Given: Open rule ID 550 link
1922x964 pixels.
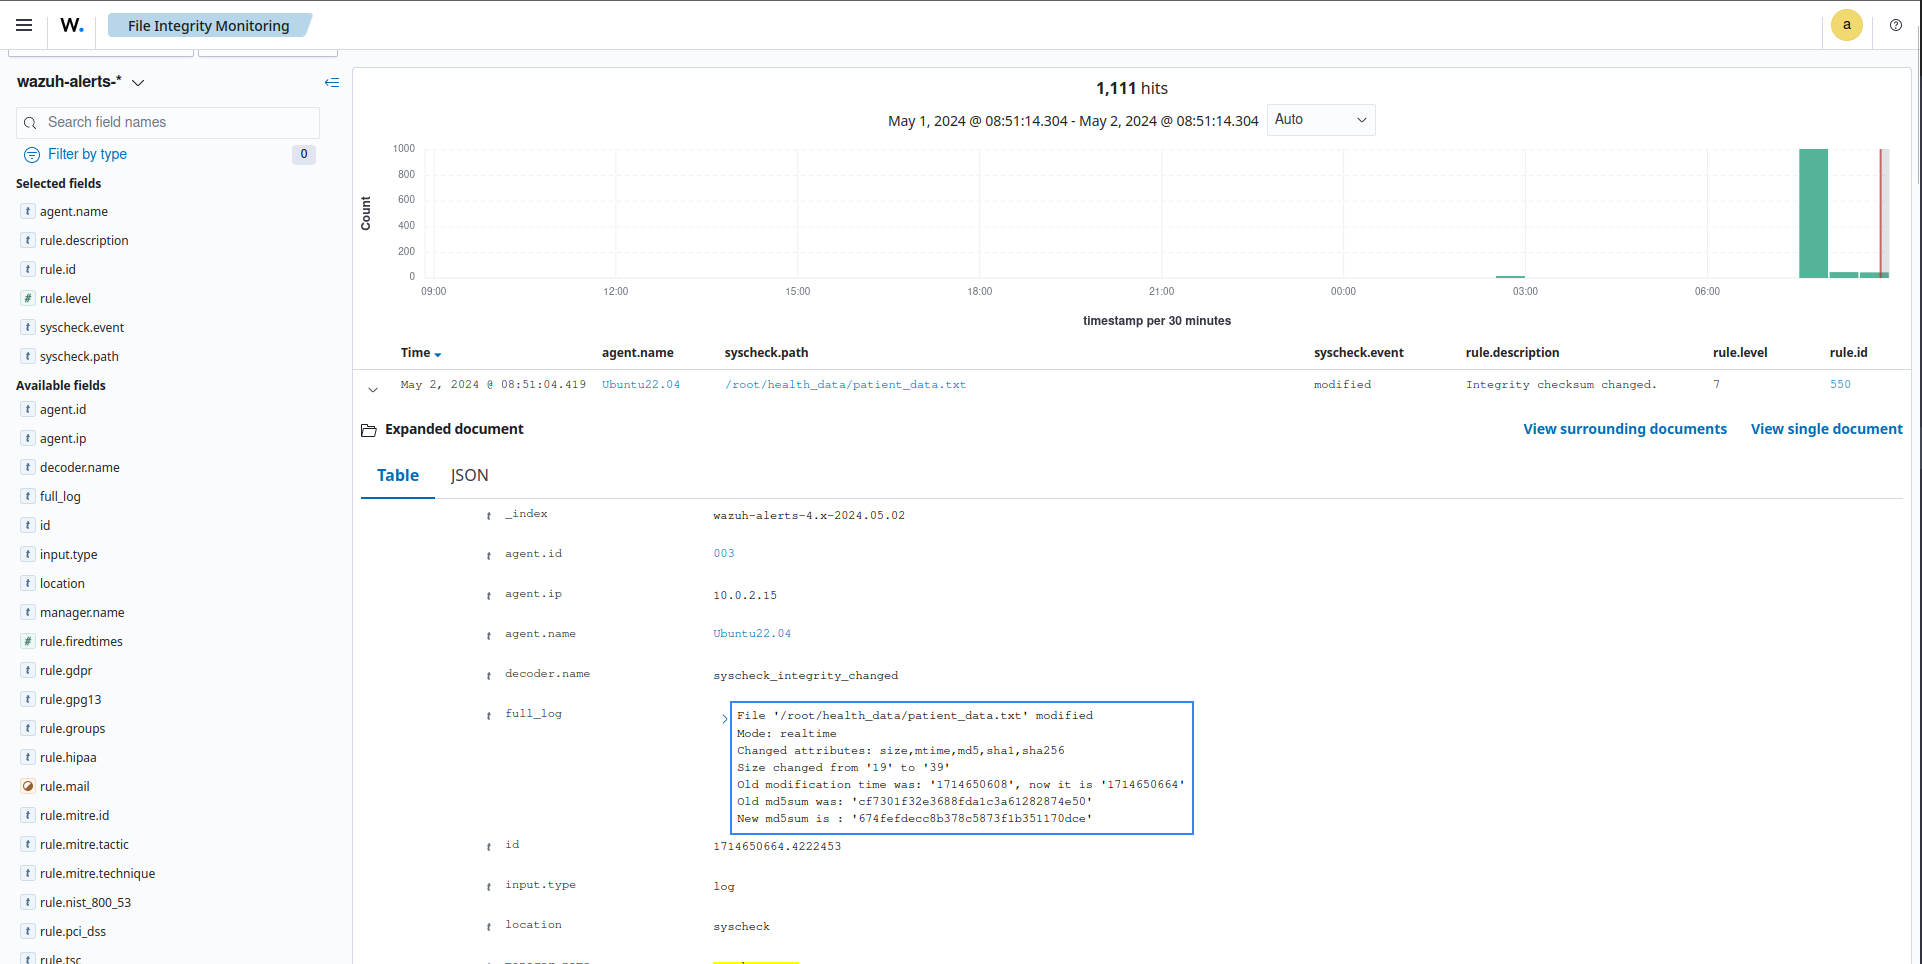Looking at the screenshot, I should coord(1840,384).
